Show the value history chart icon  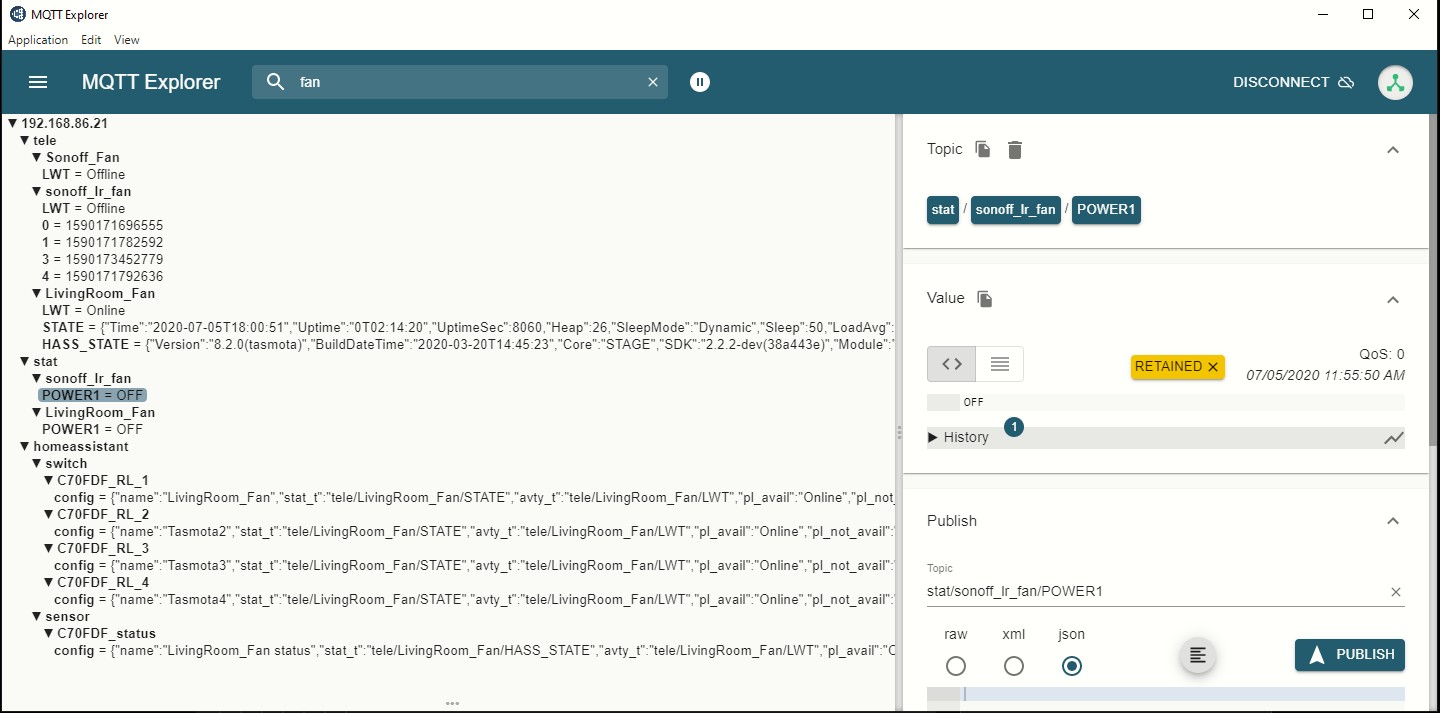click(1394, 438)
